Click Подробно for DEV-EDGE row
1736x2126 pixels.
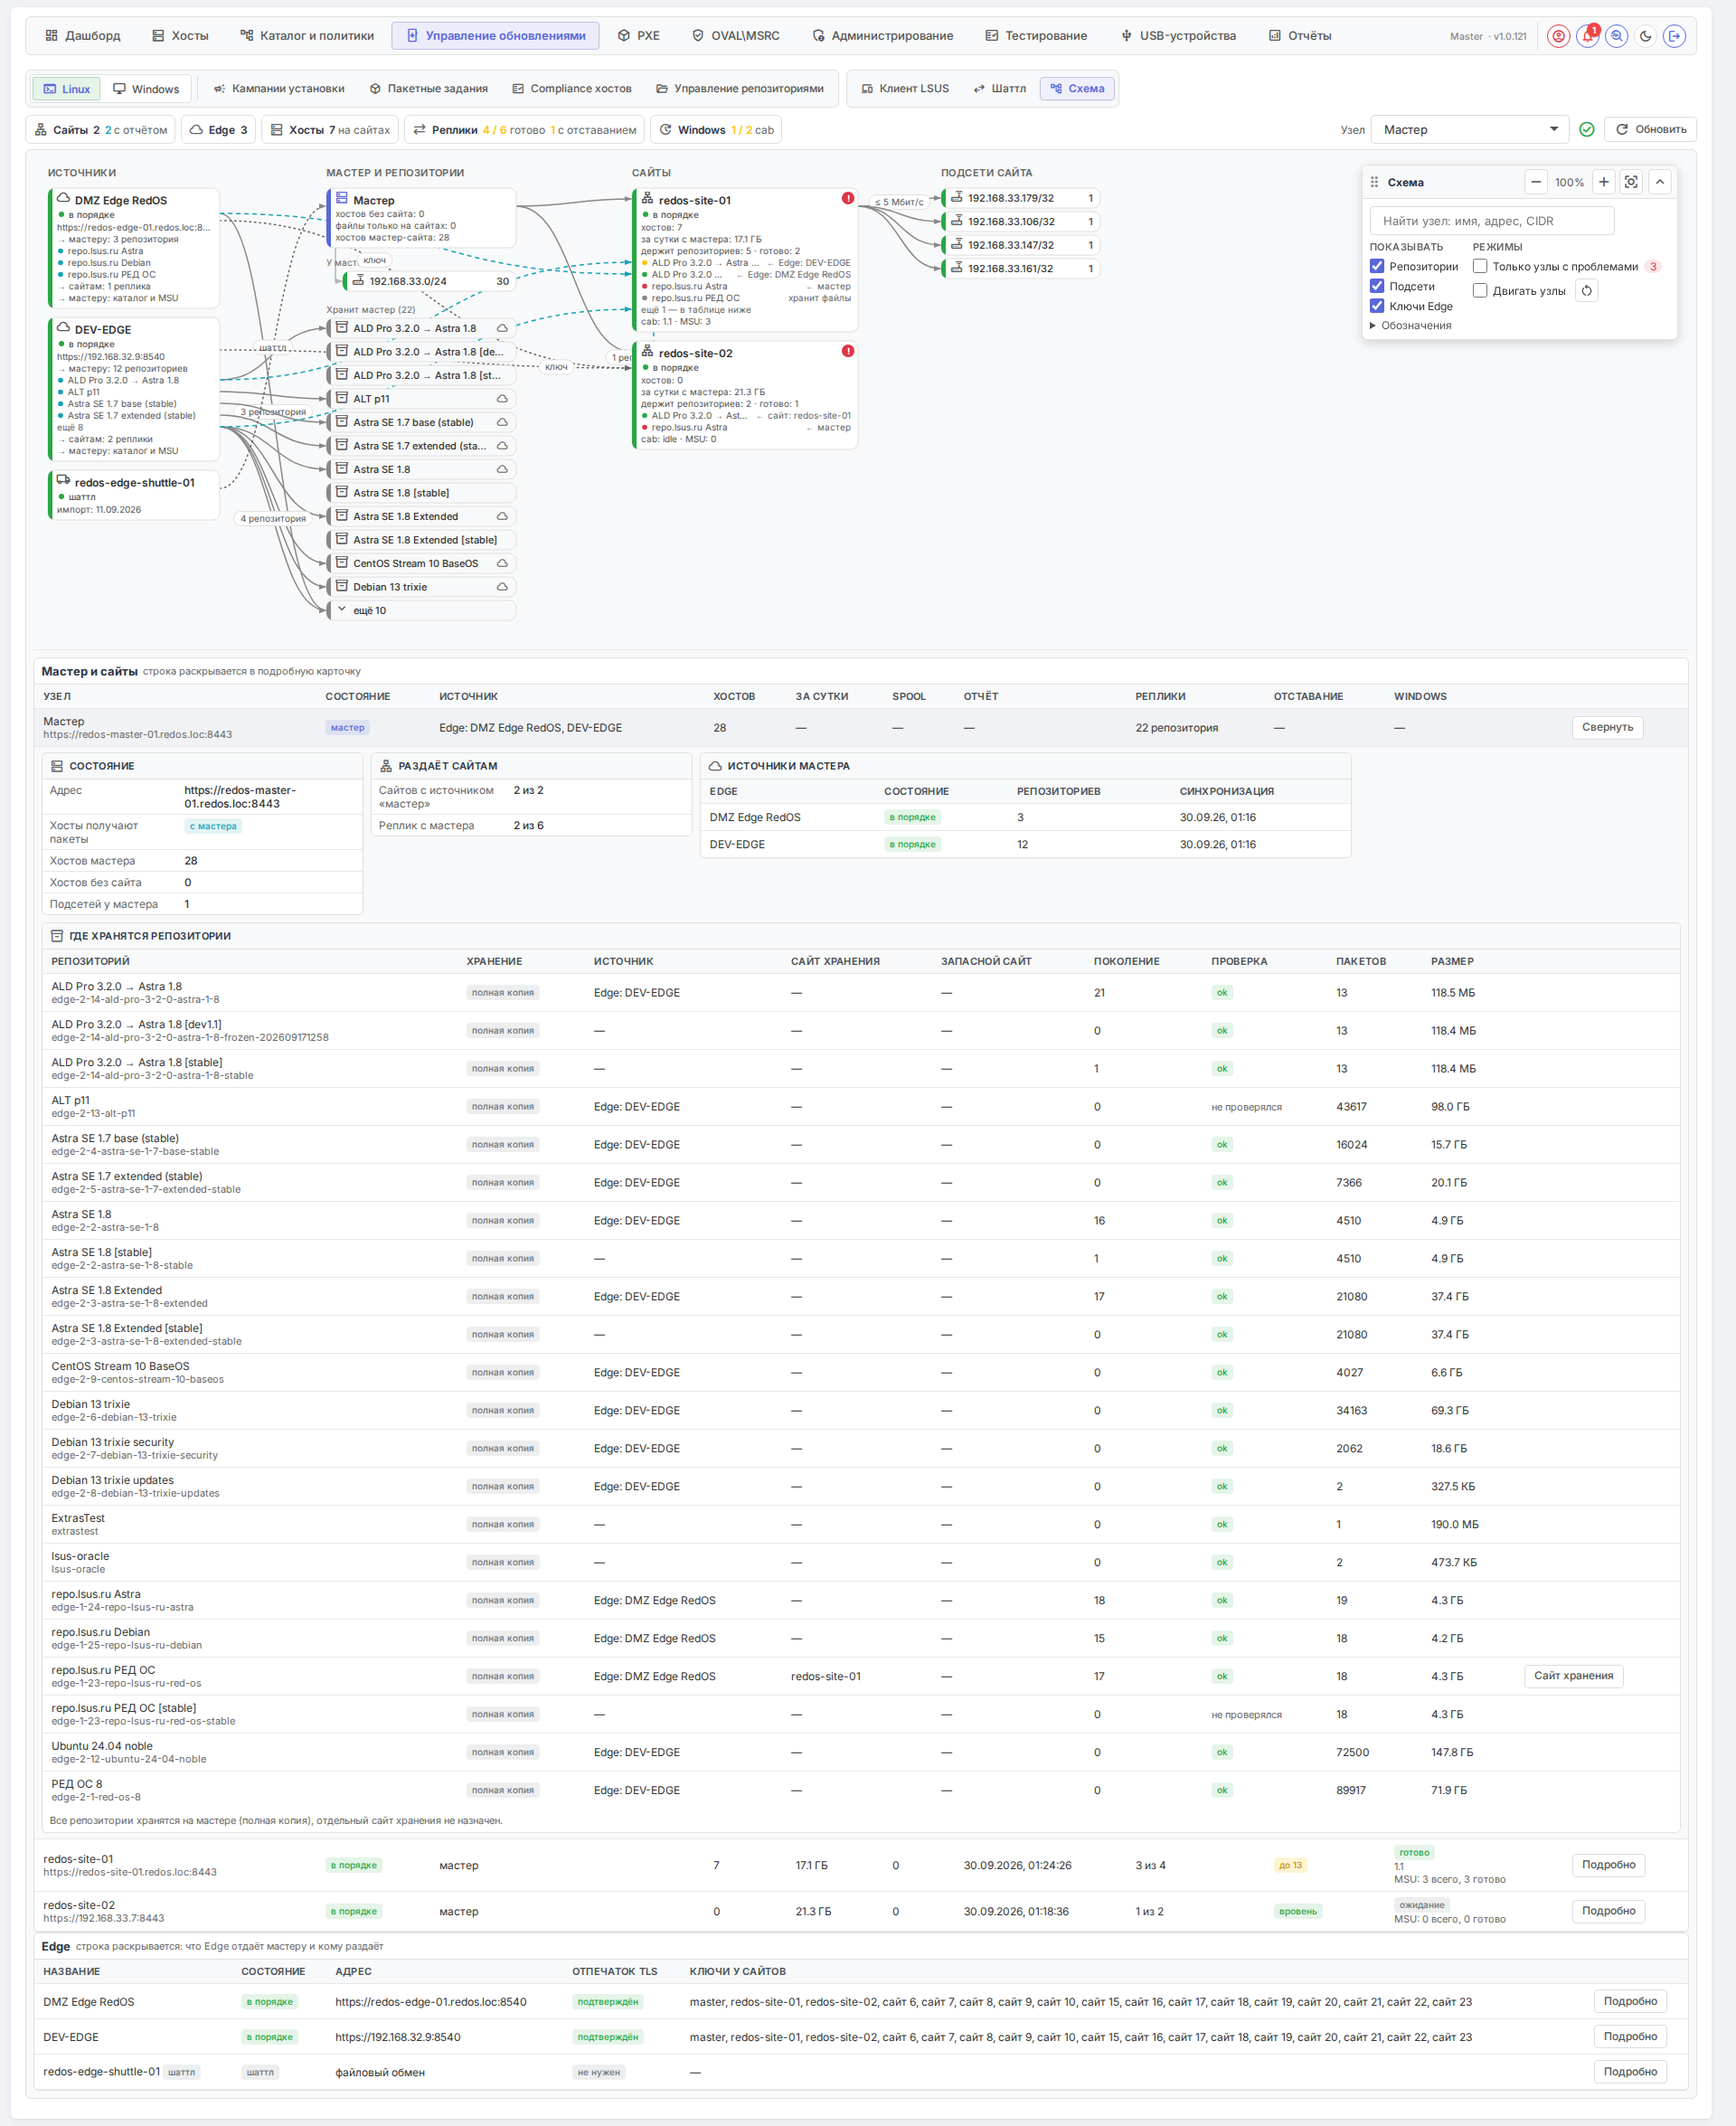(1630, 2036)
